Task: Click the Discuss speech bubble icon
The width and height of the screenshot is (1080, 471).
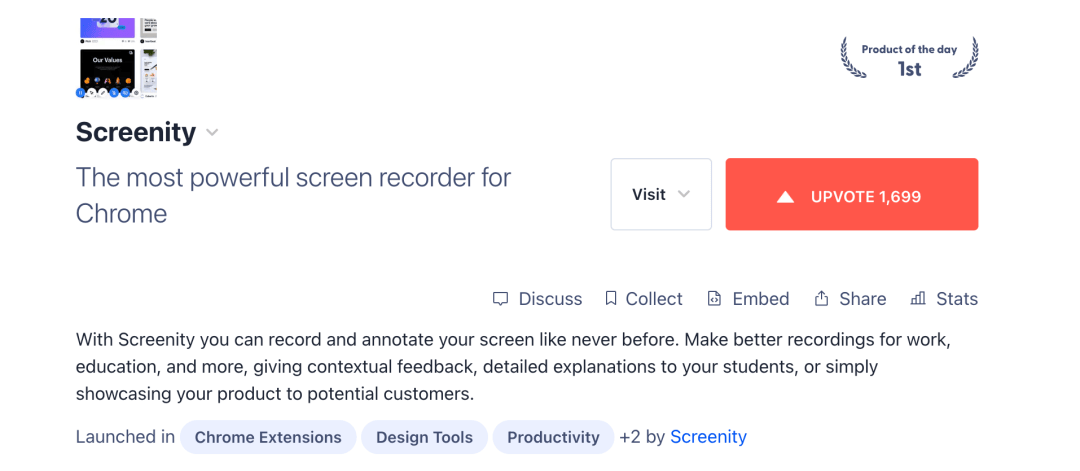Action: (501, 299)
